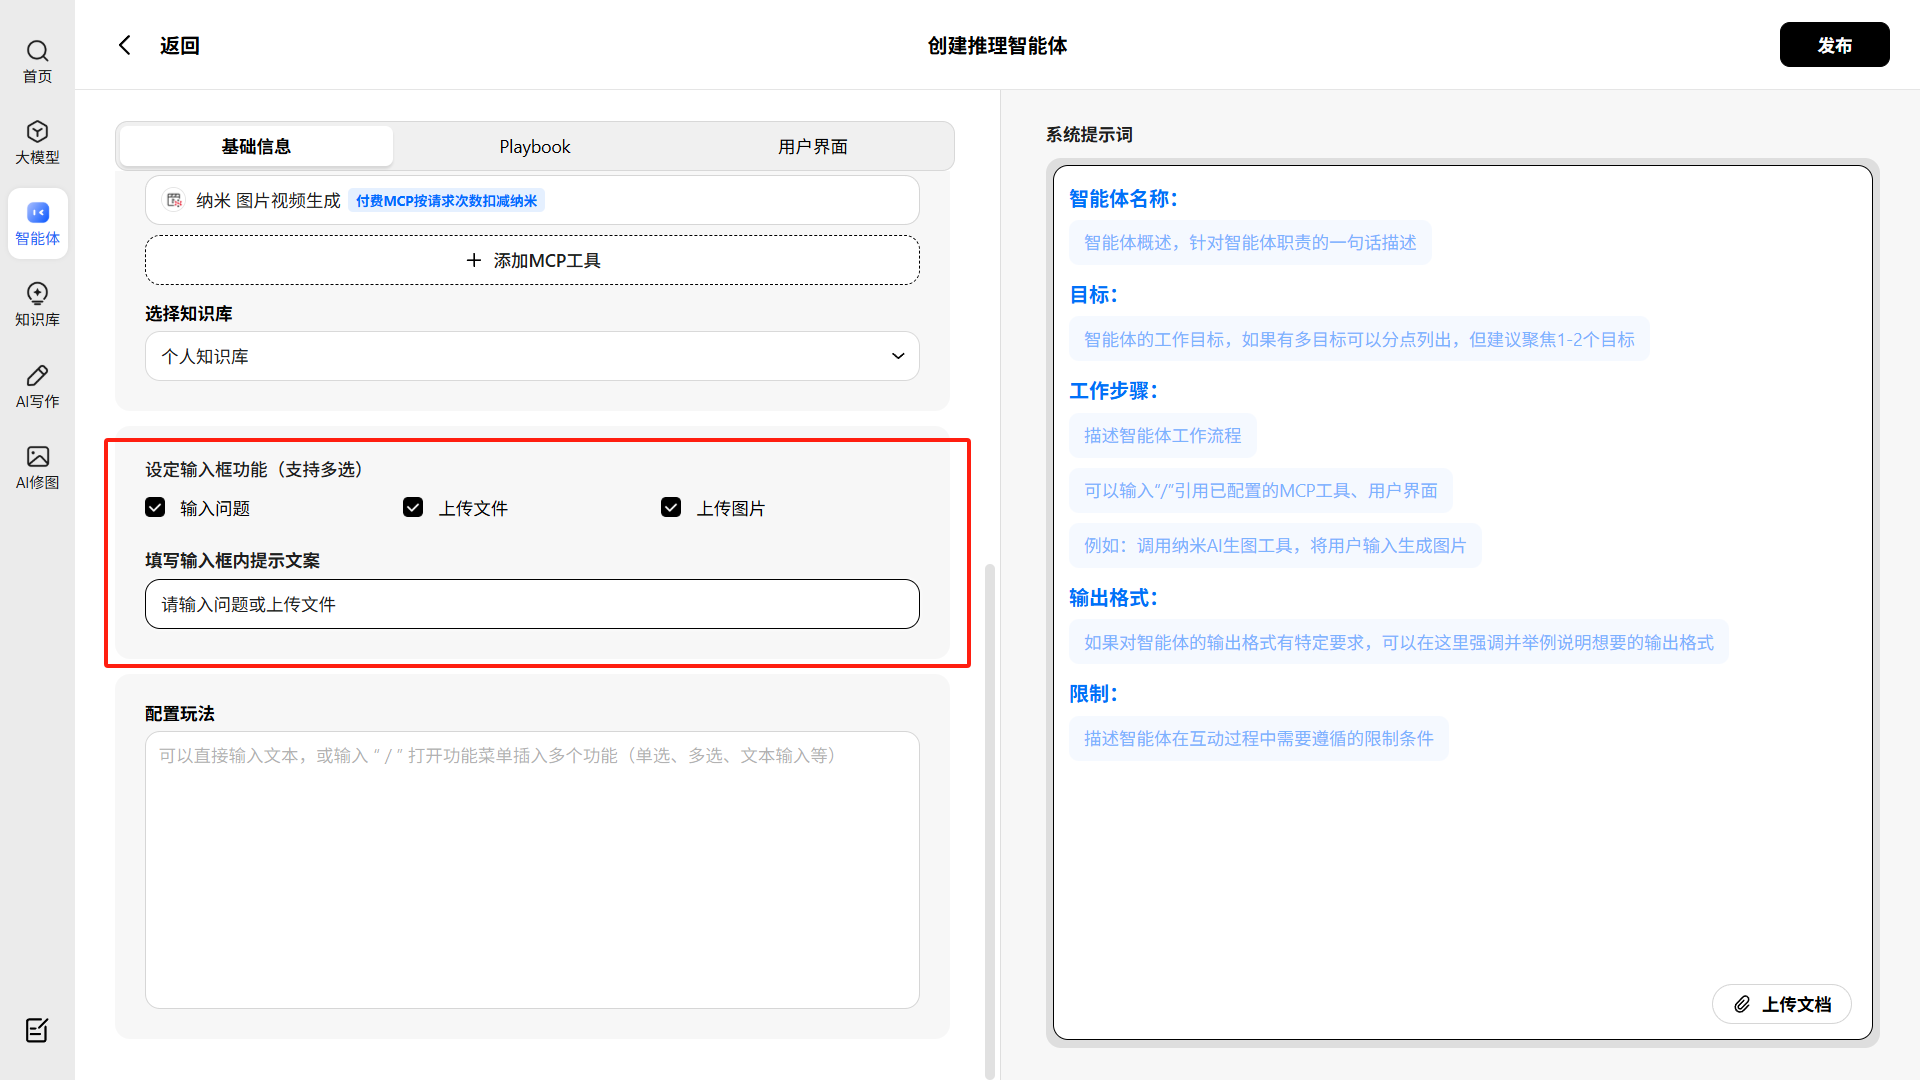
Task: Click the edit note icon at sidebar bottom
Action: [x=37, y=1030]
